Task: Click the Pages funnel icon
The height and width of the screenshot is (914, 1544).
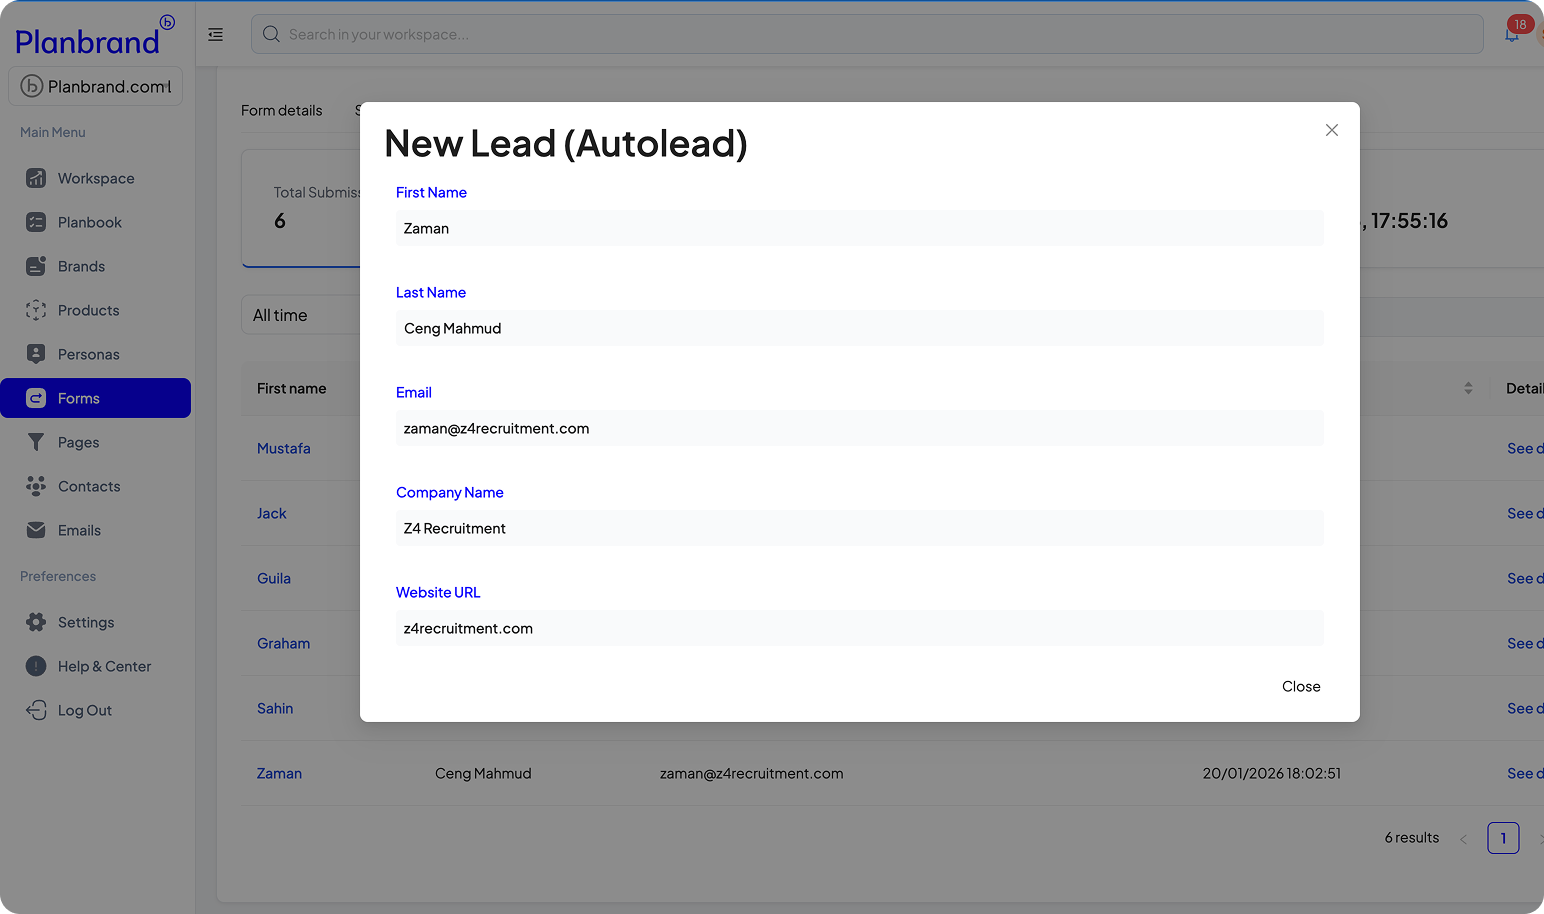Action: (x=36, y=442)
